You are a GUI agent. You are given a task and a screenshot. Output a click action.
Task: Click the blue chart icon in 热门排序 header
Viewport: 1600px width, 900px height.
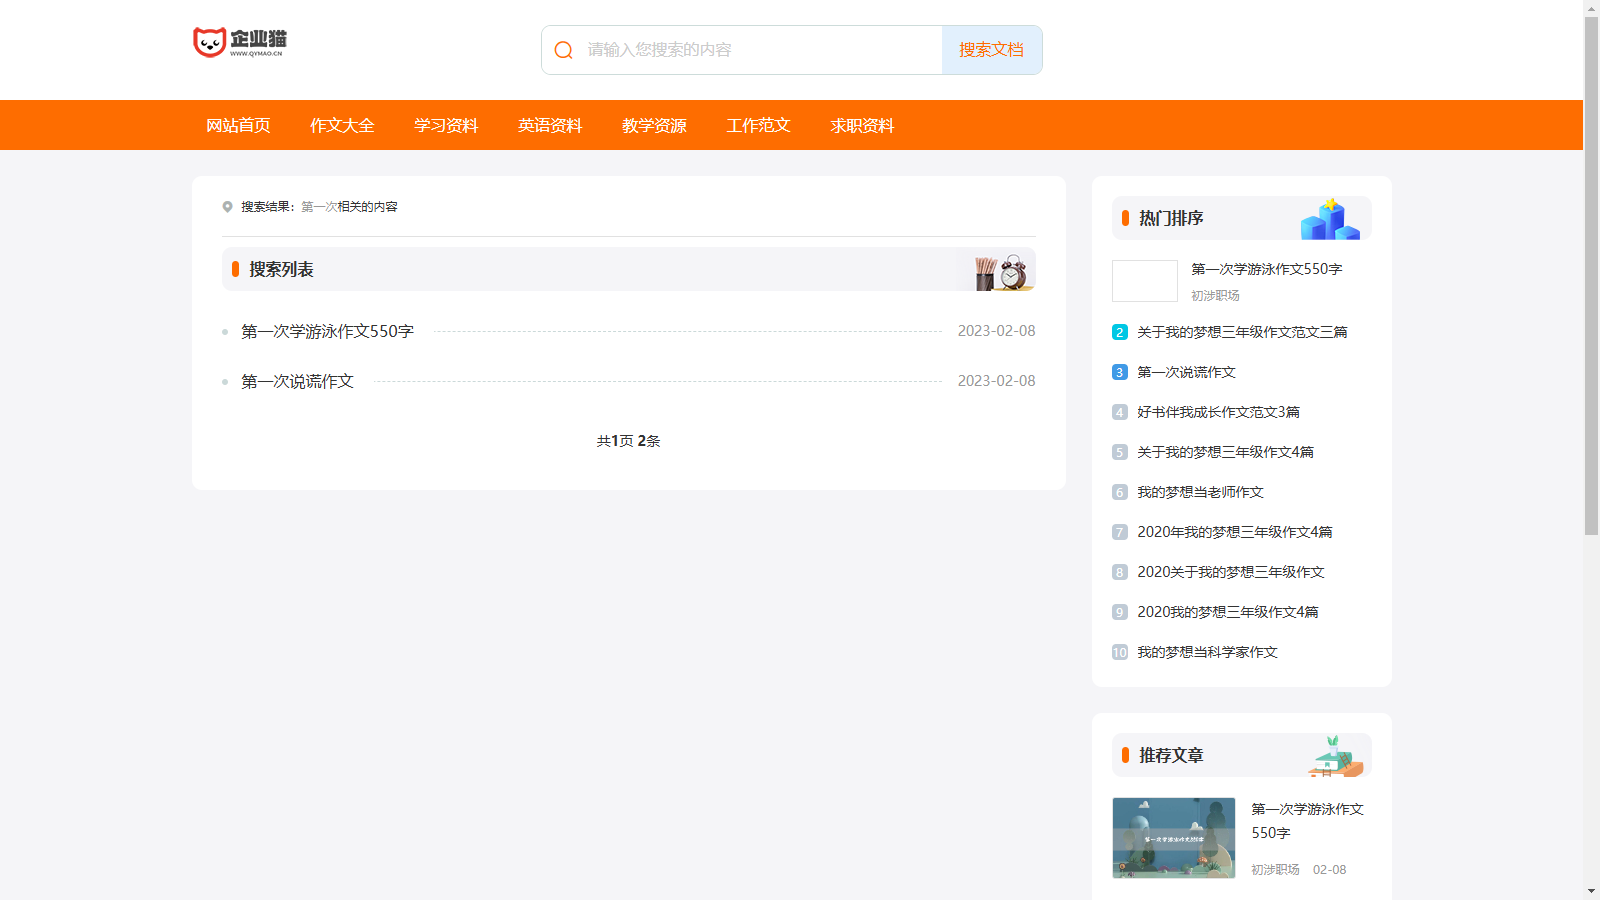click(x=1329, y=219)
